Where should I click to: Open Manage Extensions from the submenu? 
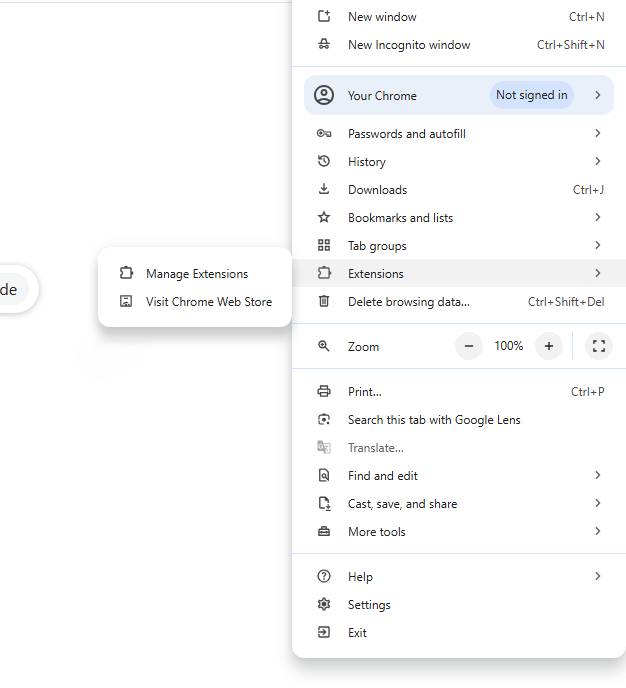click(x=195, y=273)
